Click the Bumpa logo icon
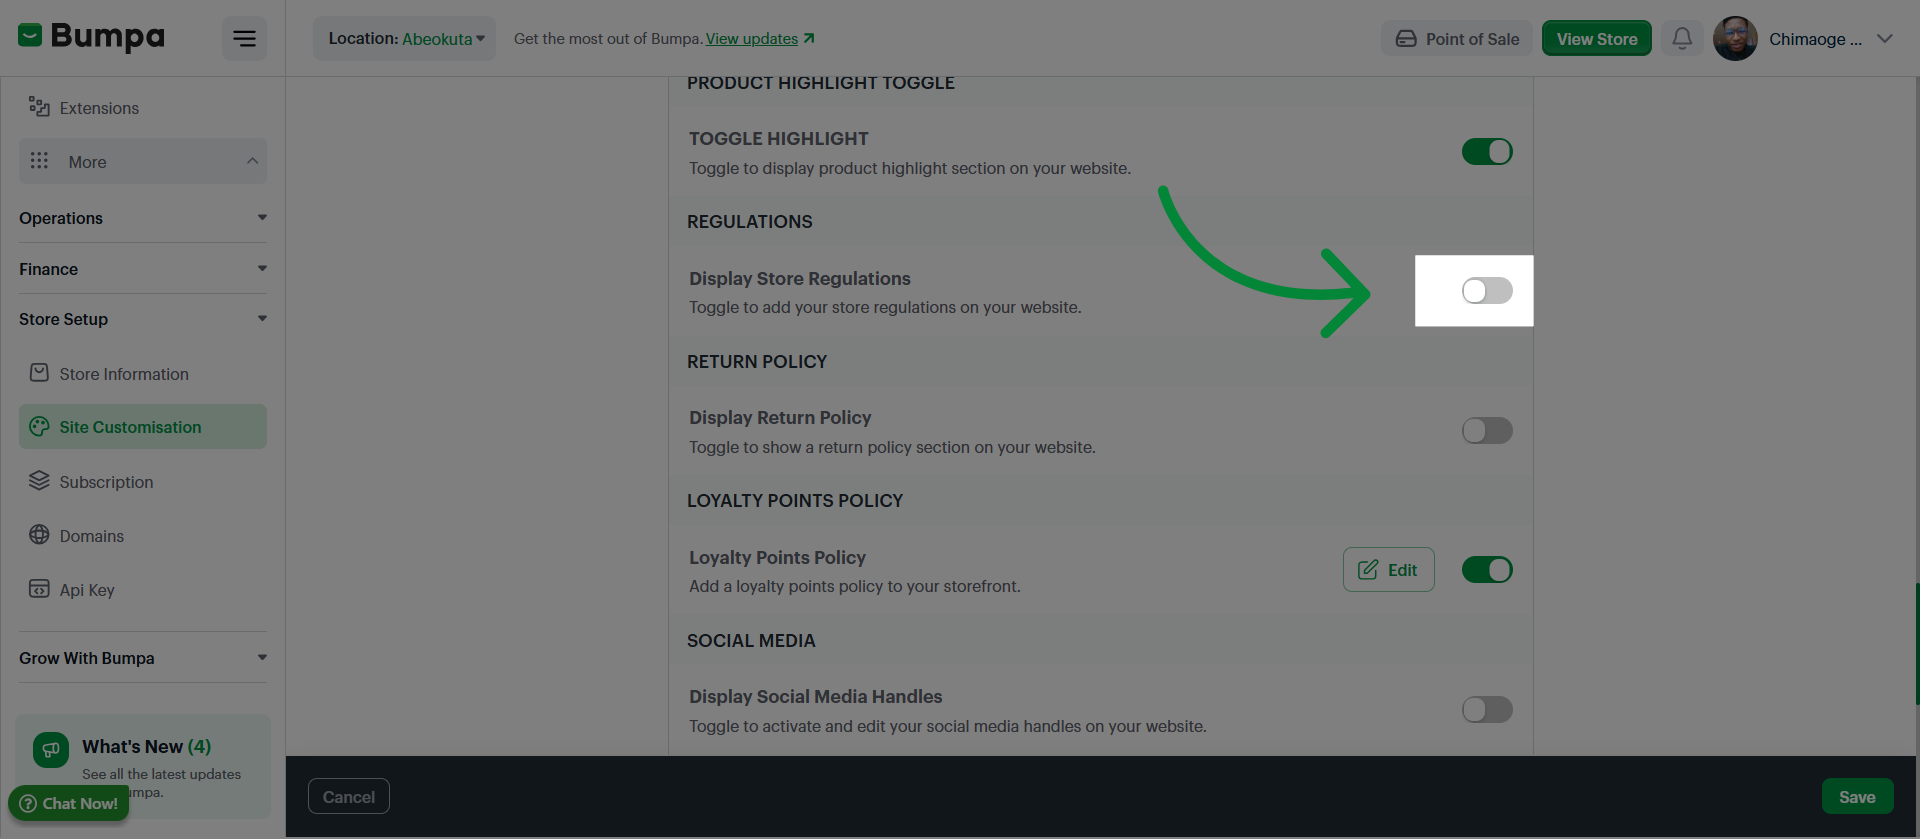The image size is (1920, 839). (30, 36)
